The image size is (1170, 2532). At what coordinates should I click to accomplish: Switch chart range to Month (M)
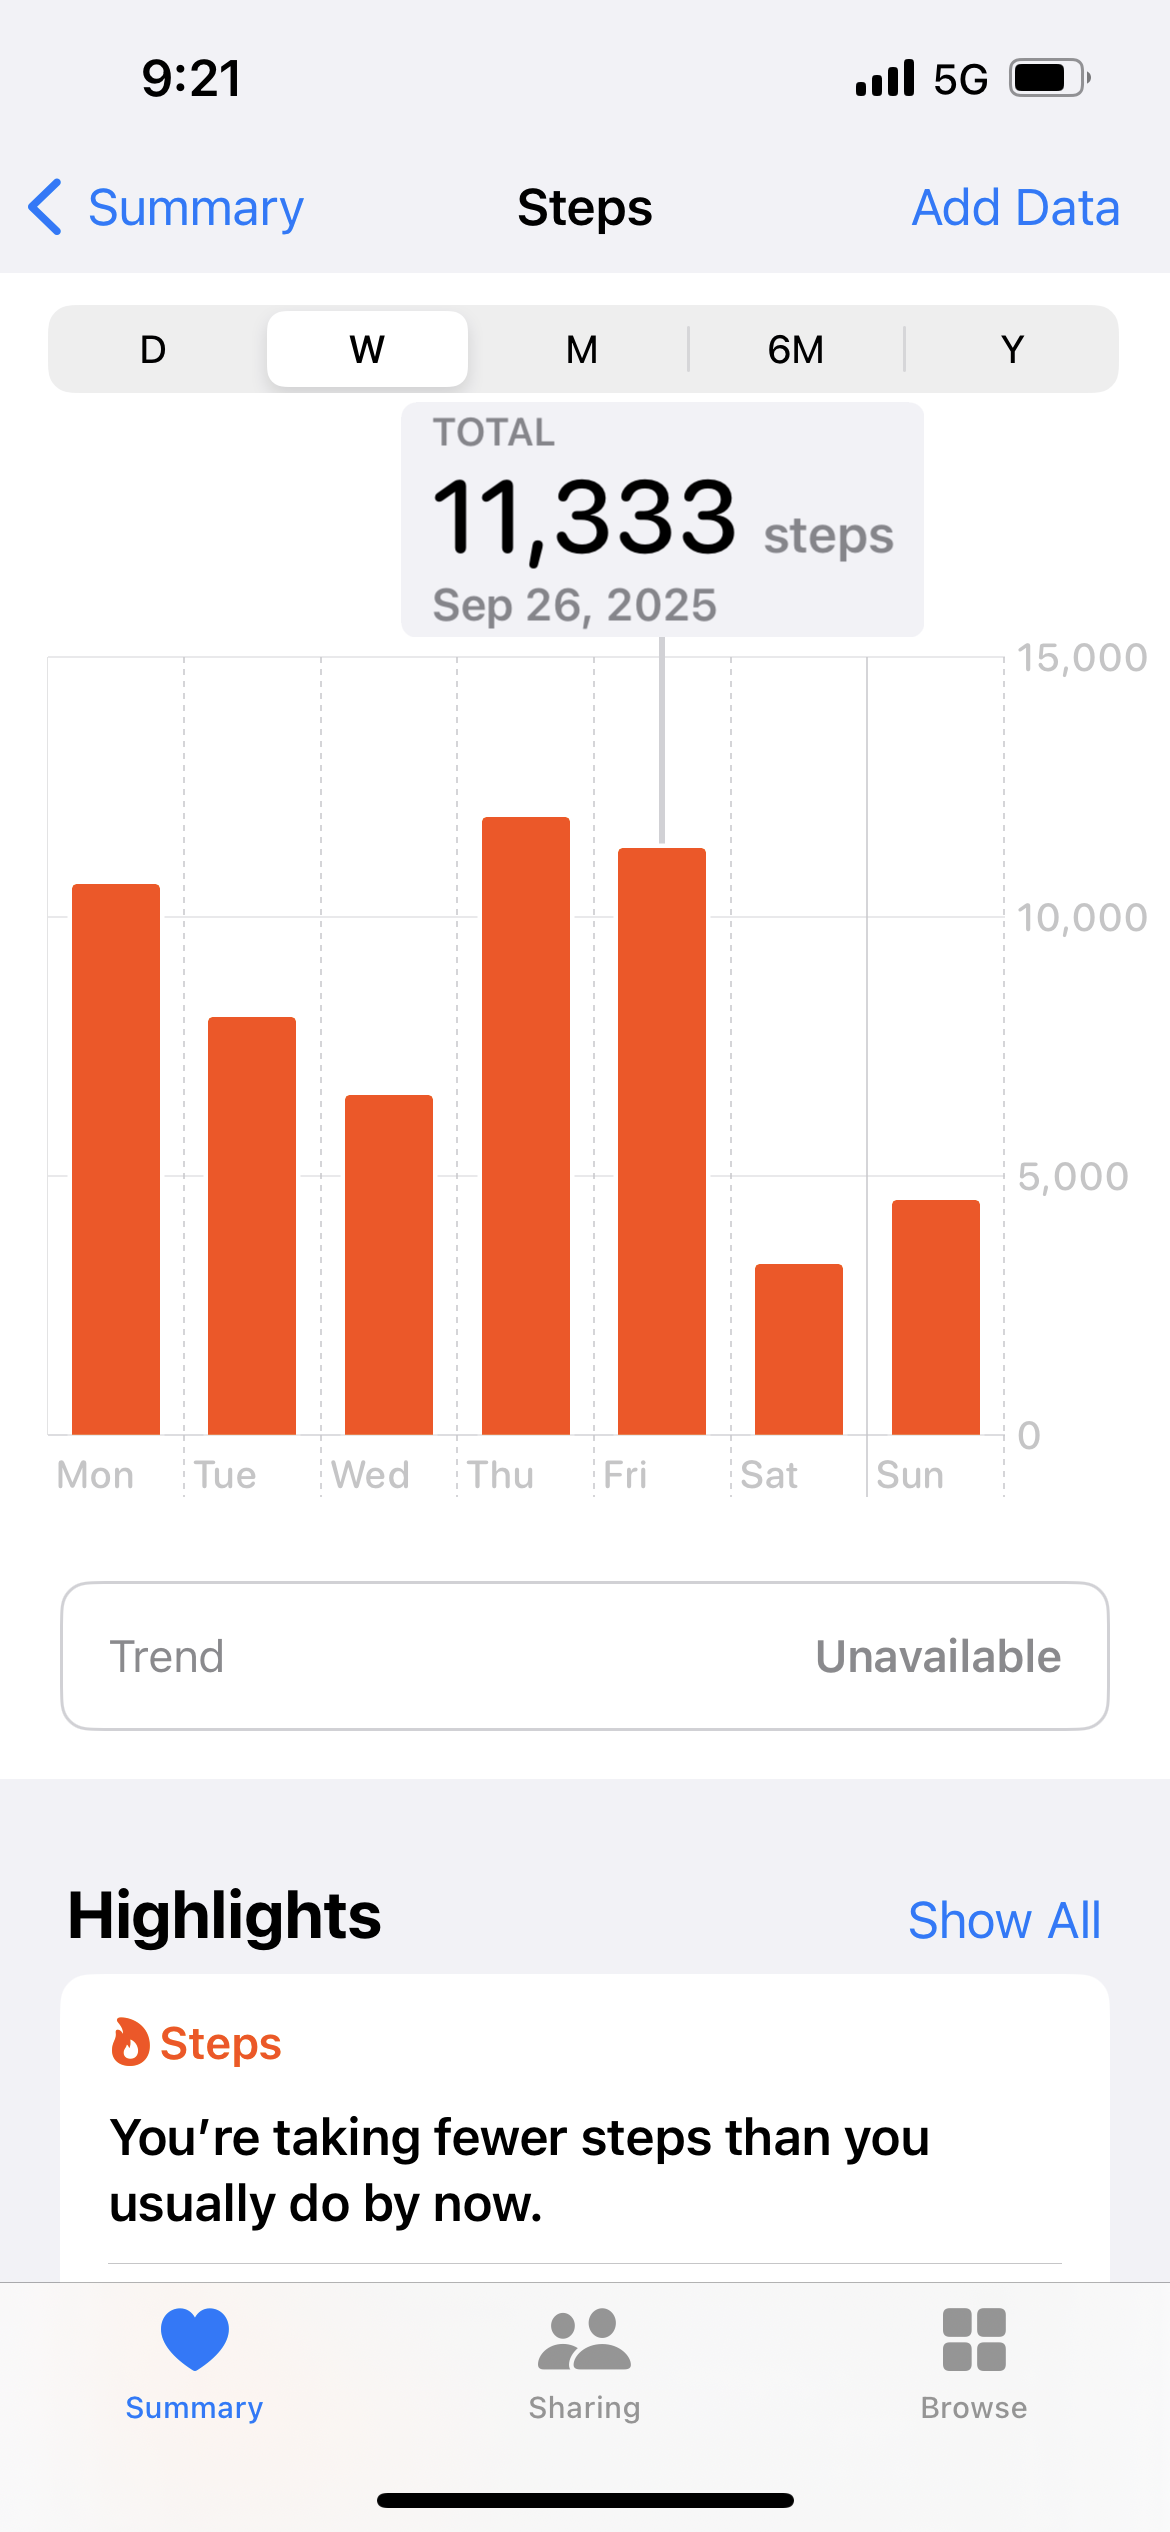[x=581, y=350]
